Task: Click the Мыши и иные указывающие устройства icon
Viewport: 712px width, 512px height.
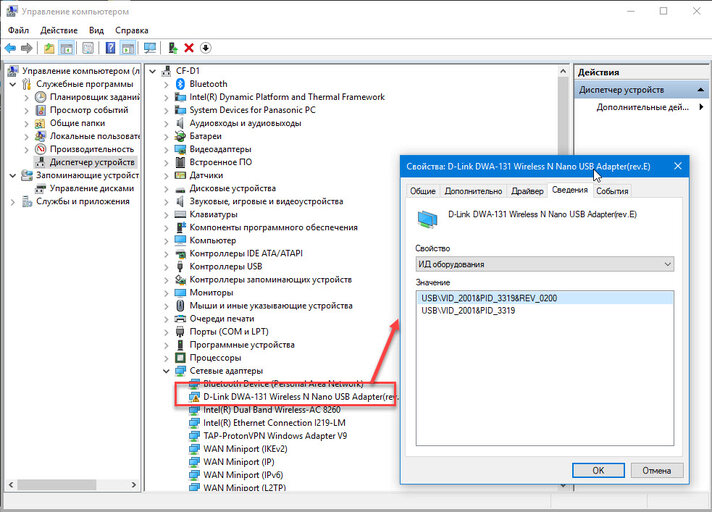Action: pos(180,306)
